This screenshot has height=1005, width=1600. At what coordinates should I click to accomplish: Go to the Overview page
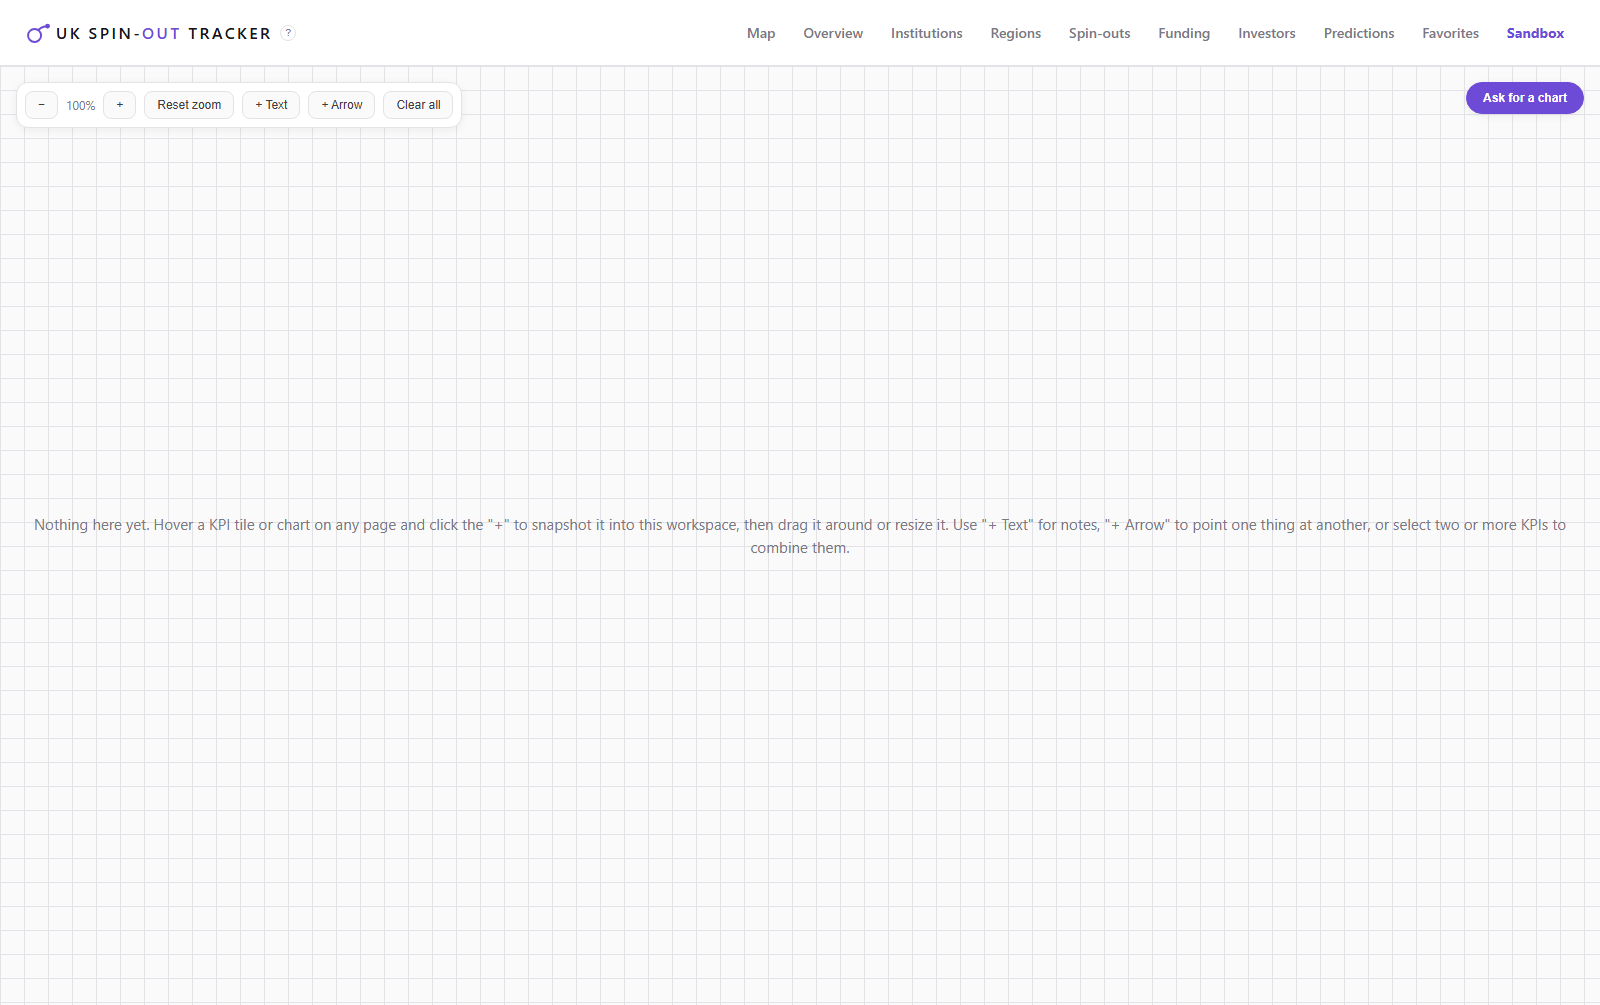[x=833, y=33]
